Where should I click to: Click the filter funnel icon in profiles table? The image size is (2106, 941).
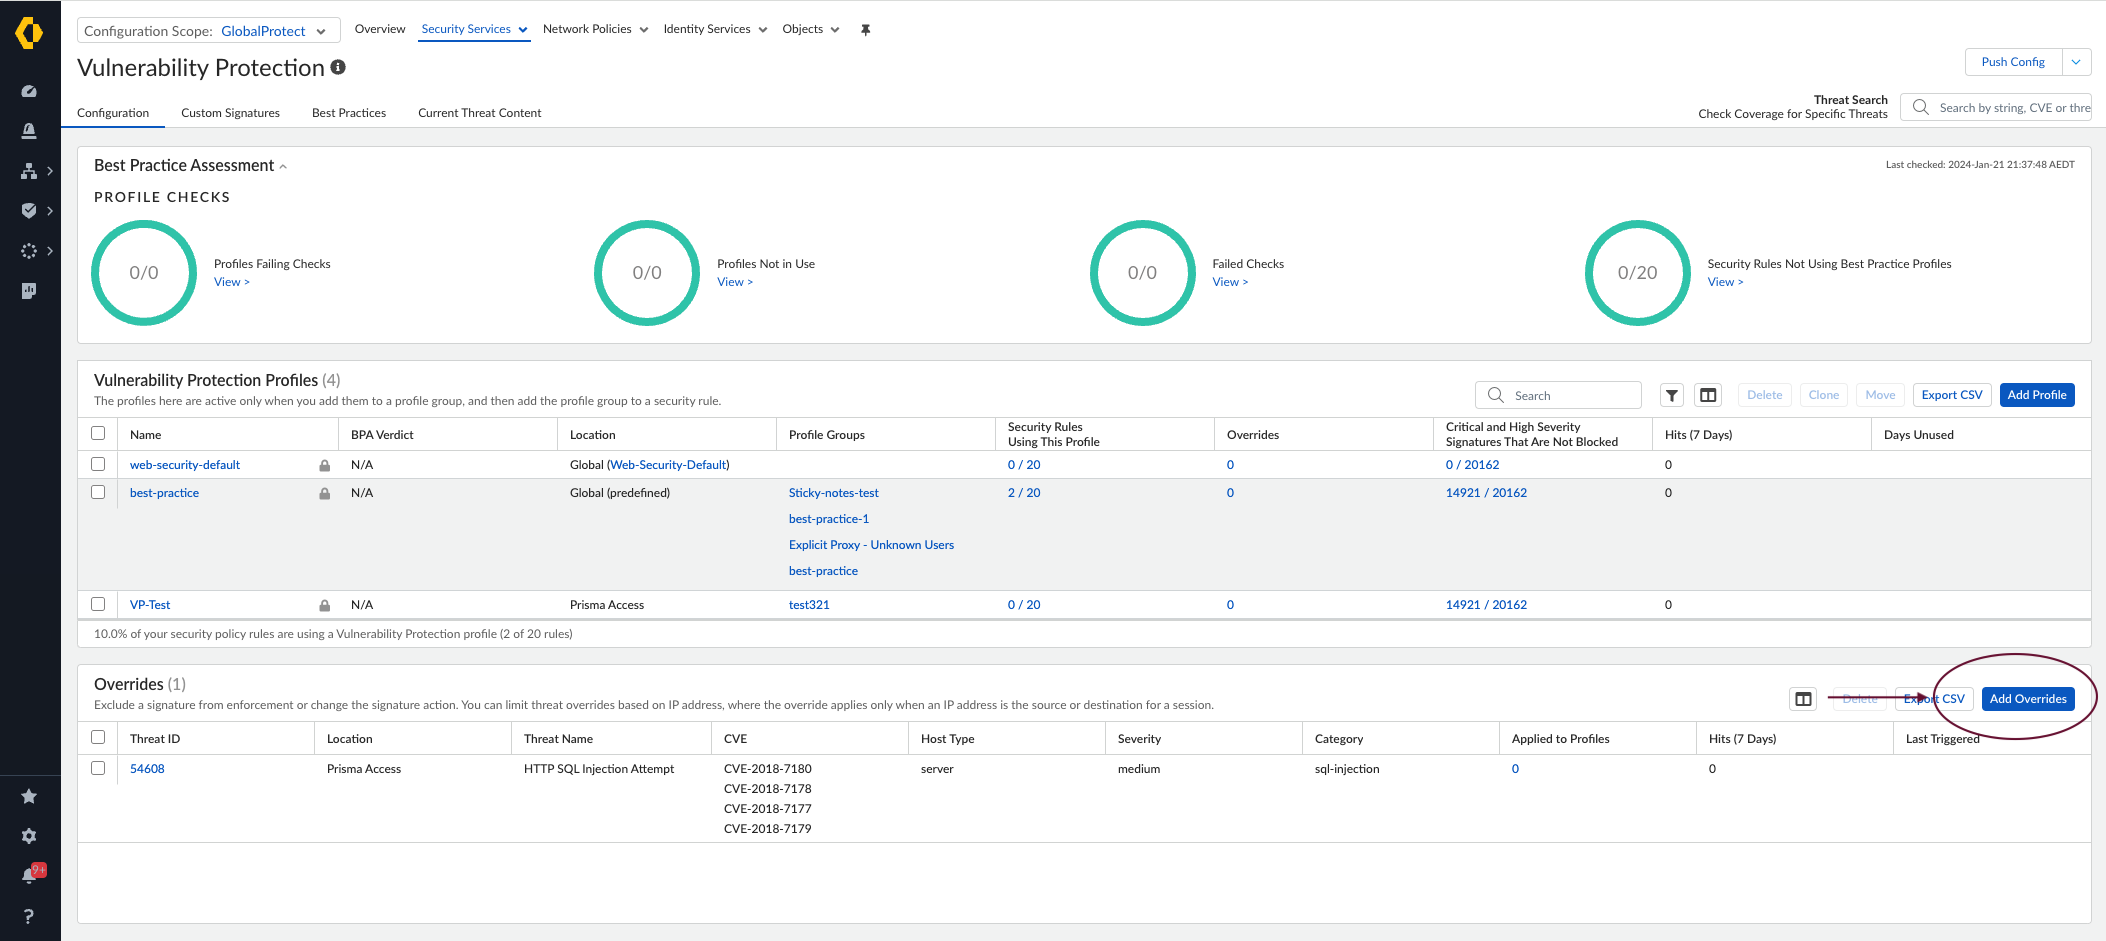point(1671,395)
